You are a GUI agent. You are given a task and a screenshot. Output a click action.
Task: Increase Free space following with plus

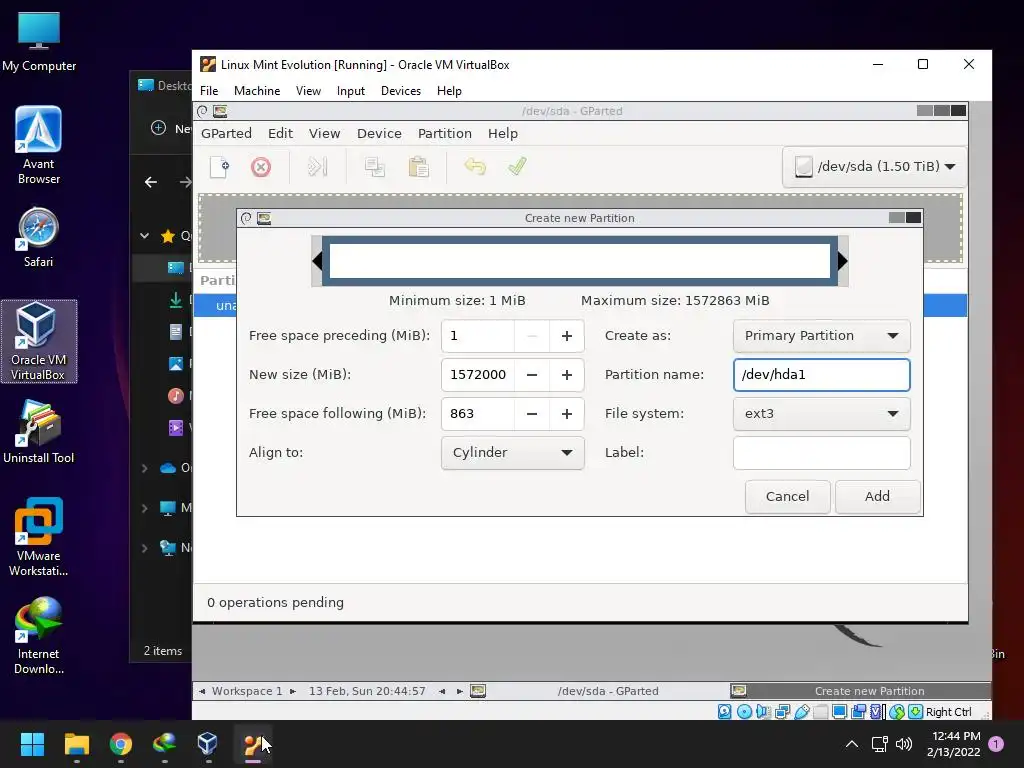(567, 413)
